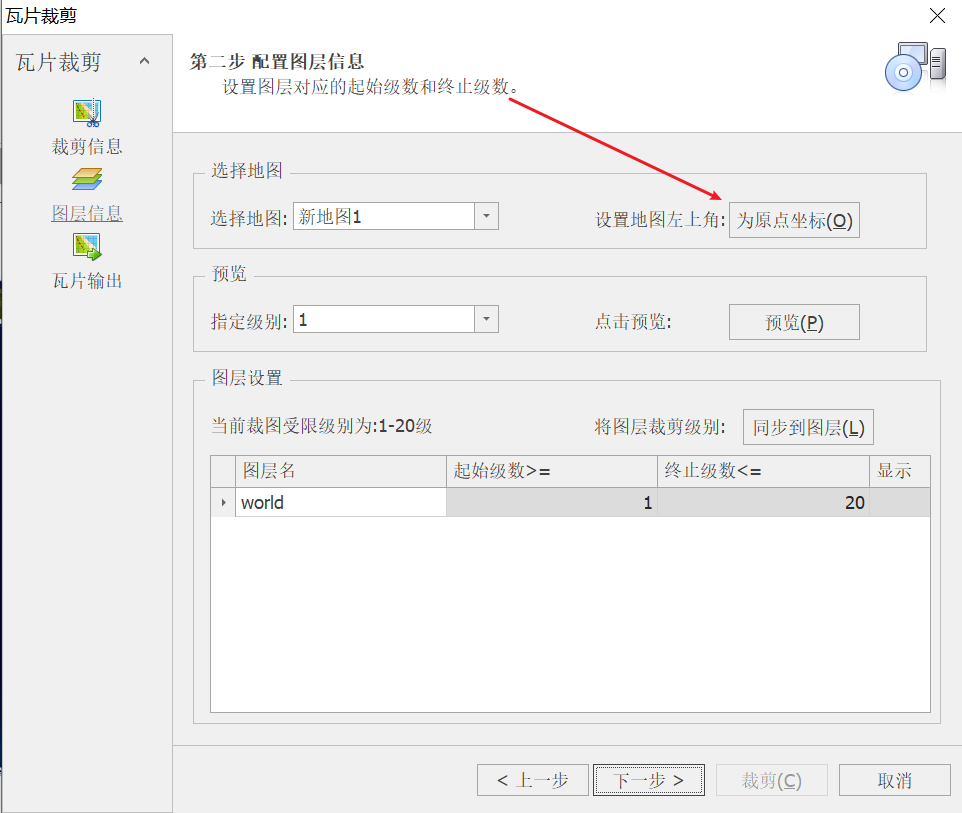962x813 pixels.
Task: Select the 图层信息 layers icon
Action: tap(87, 179)
